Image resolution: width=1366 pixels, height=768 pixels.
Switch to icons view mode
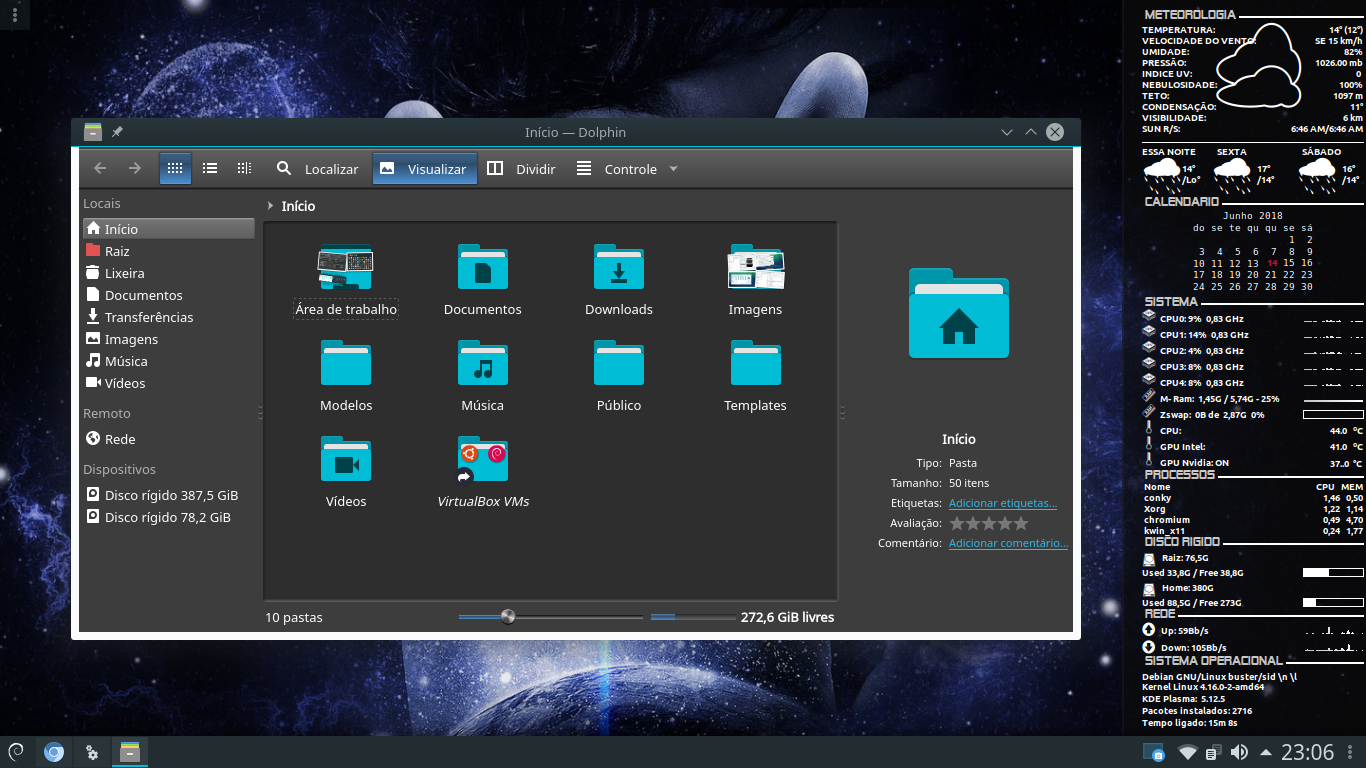[x=175, y=168]
